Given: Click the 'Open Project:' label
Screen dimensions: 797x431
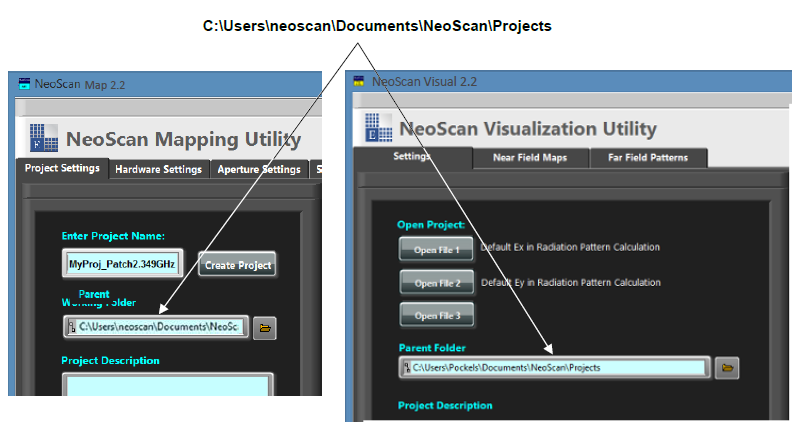Looking at the screenshot, I should click(x=431, y=225).
